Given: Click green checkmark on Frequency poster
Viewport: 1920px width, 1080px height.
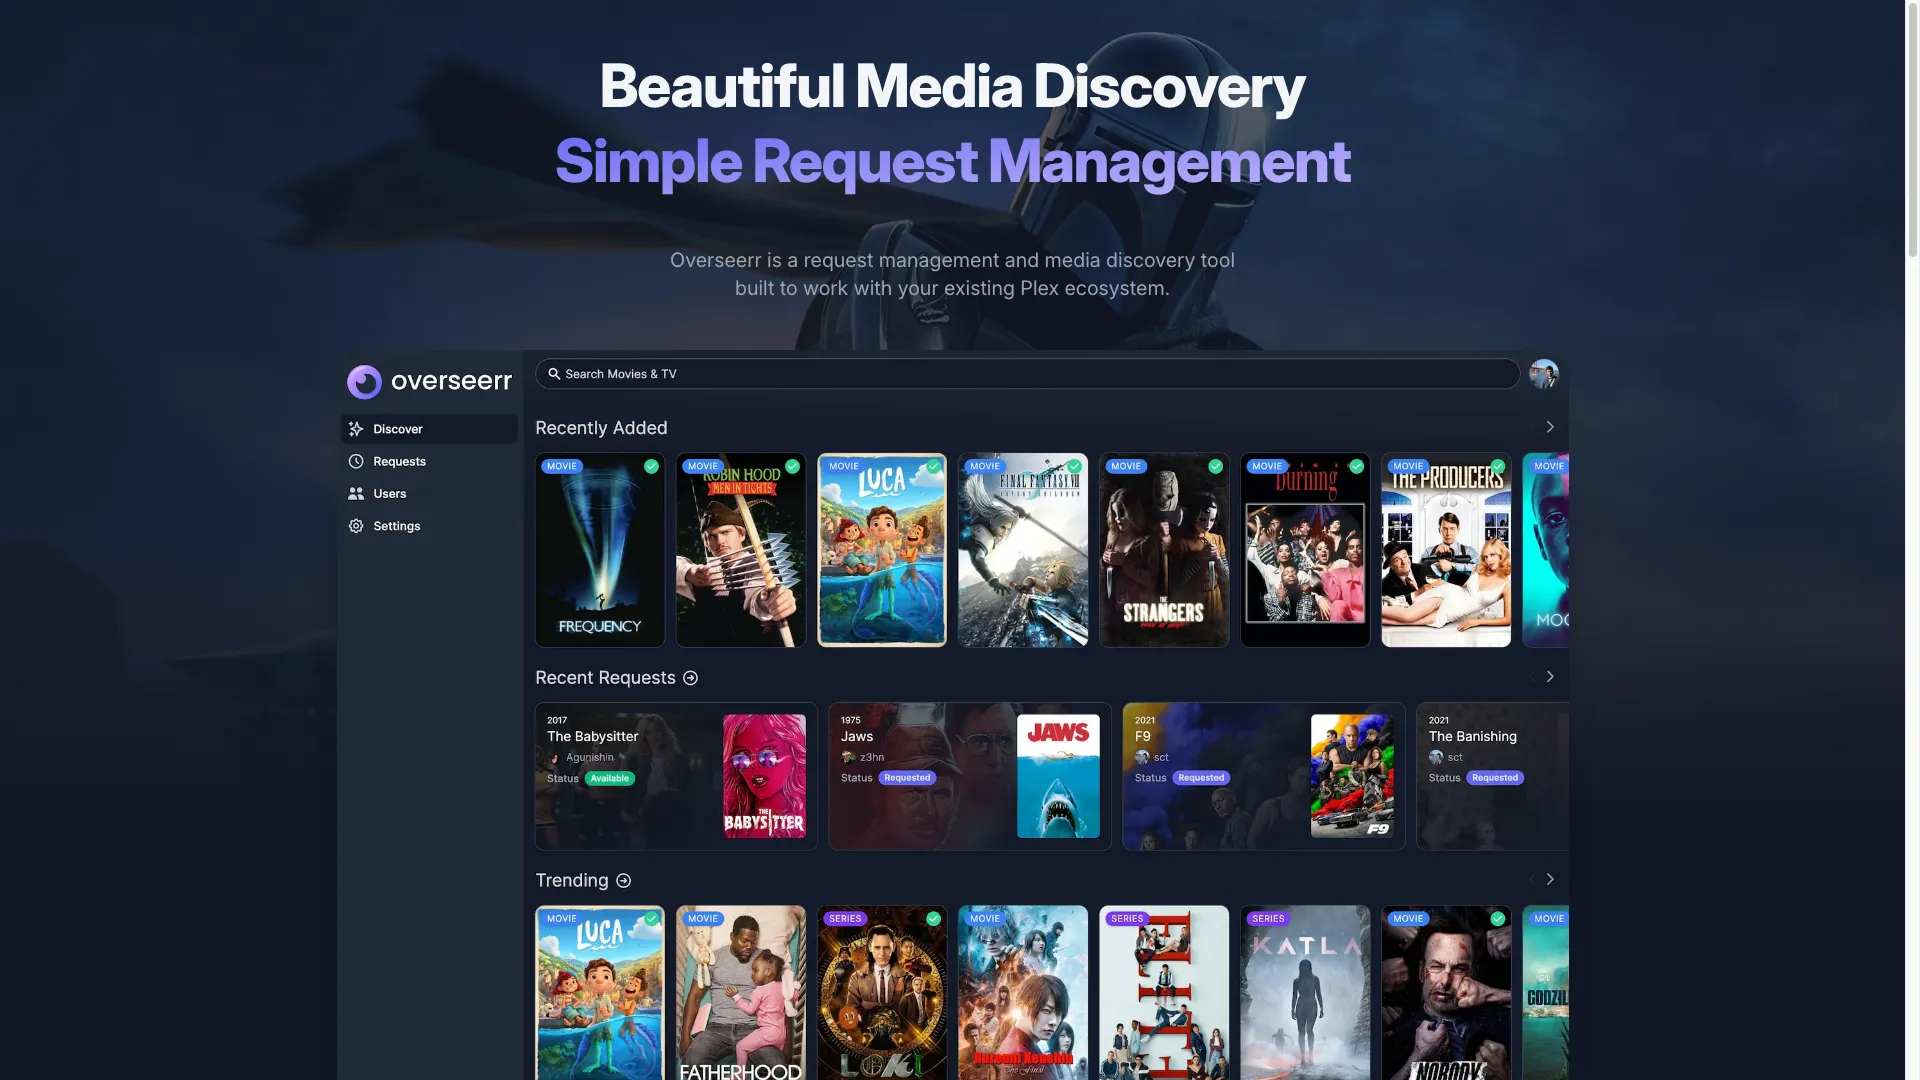Looking at the screenshot, I should (x=651, y=466).
